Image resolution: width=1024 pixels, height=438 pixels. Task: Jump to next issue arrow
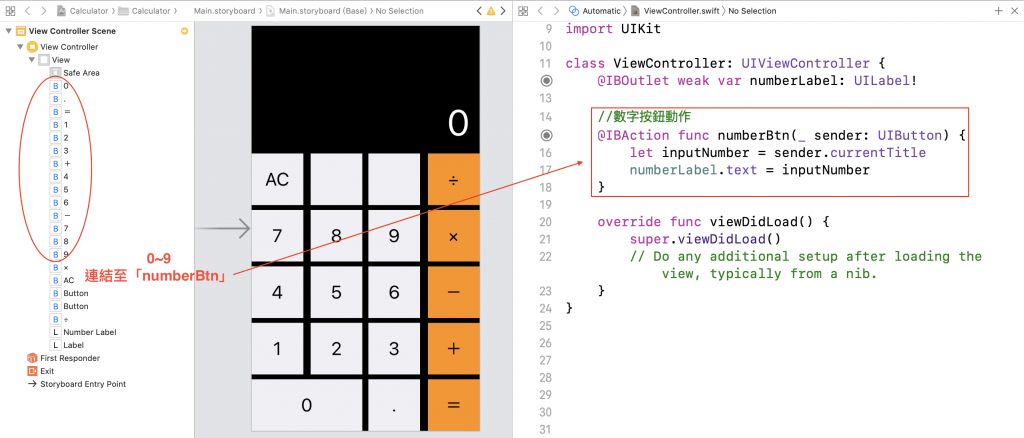pos(502,11)
